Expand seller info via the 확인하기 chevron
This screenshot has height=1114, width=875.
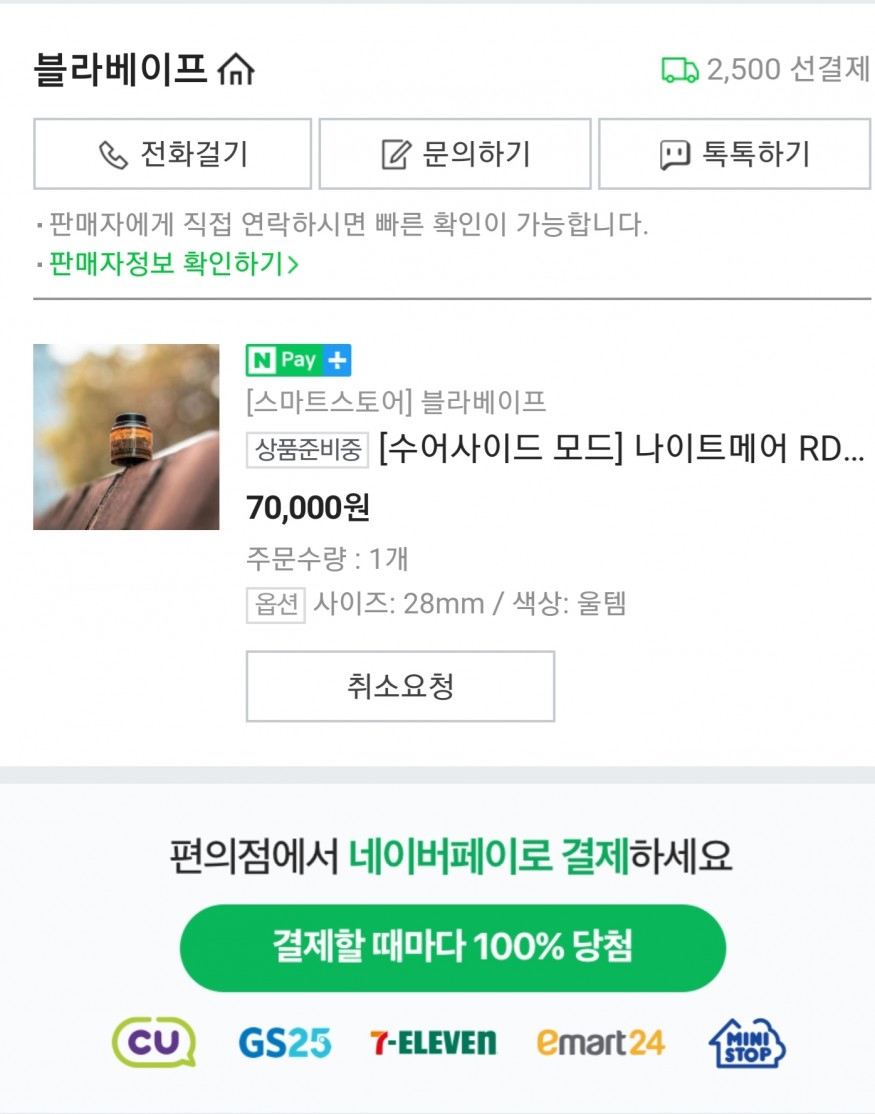tap(293, 265)
